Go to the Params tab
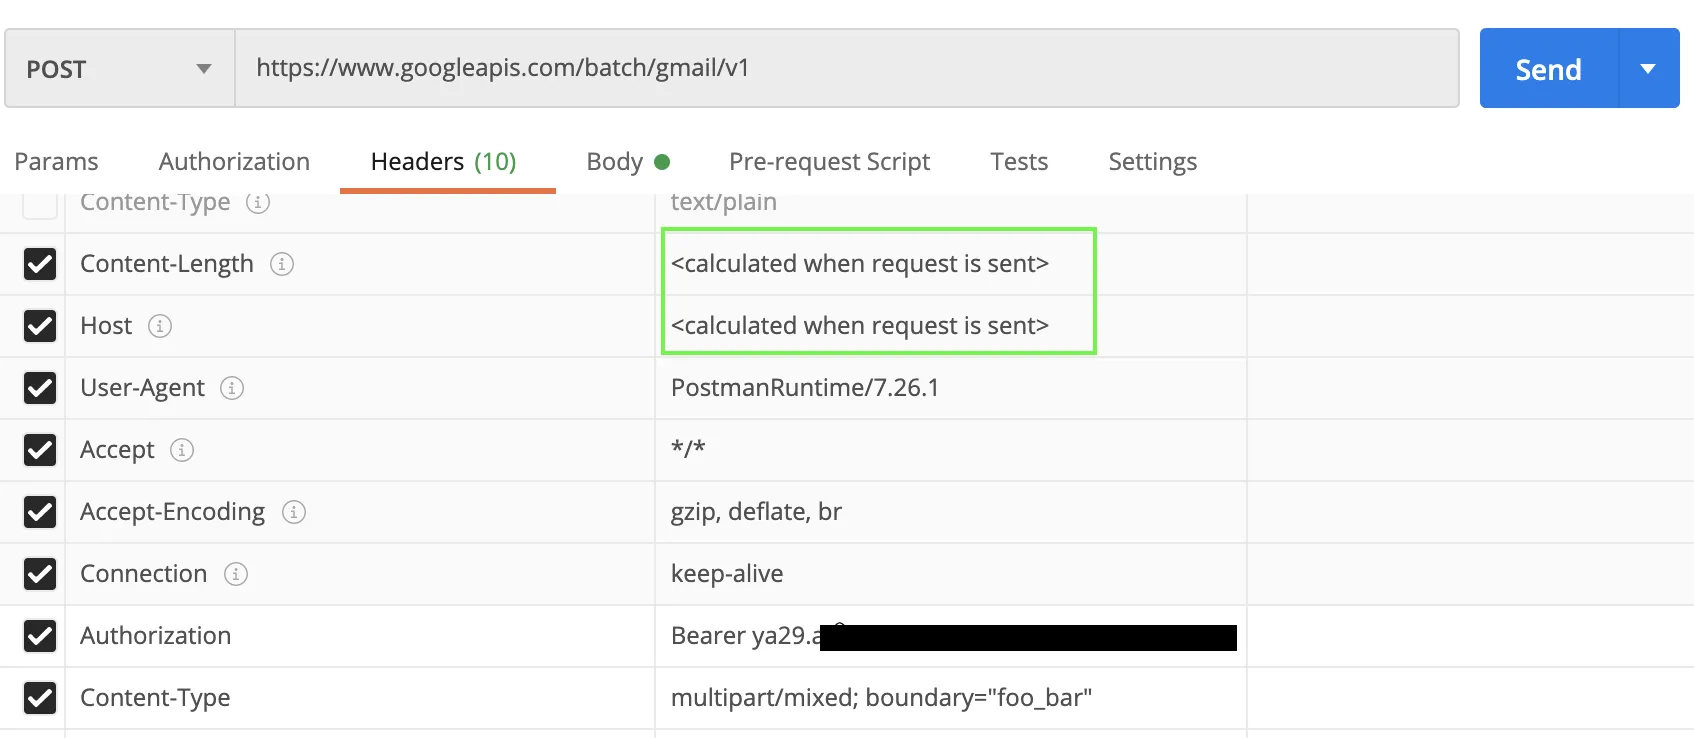This screenshot has width=1694, height=738. coord(56,162)
